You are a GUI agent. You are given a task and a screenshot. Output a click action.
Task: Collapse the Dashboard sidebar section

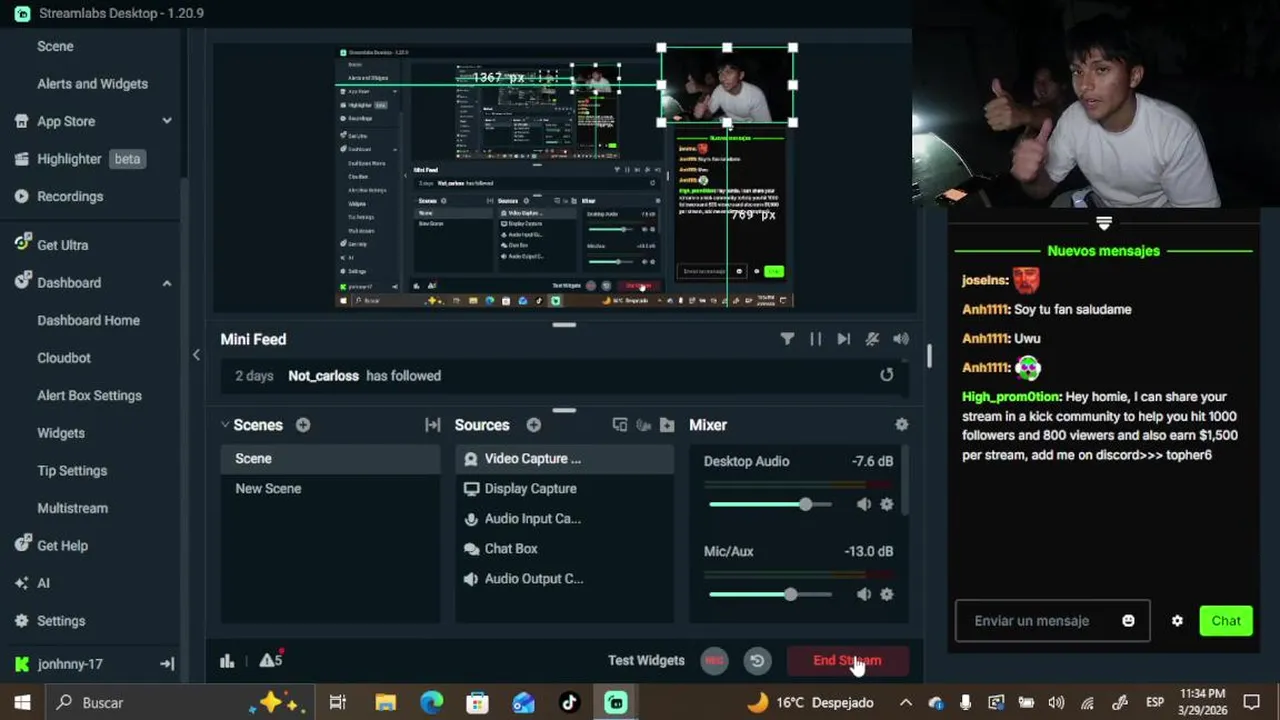[167, 283]
